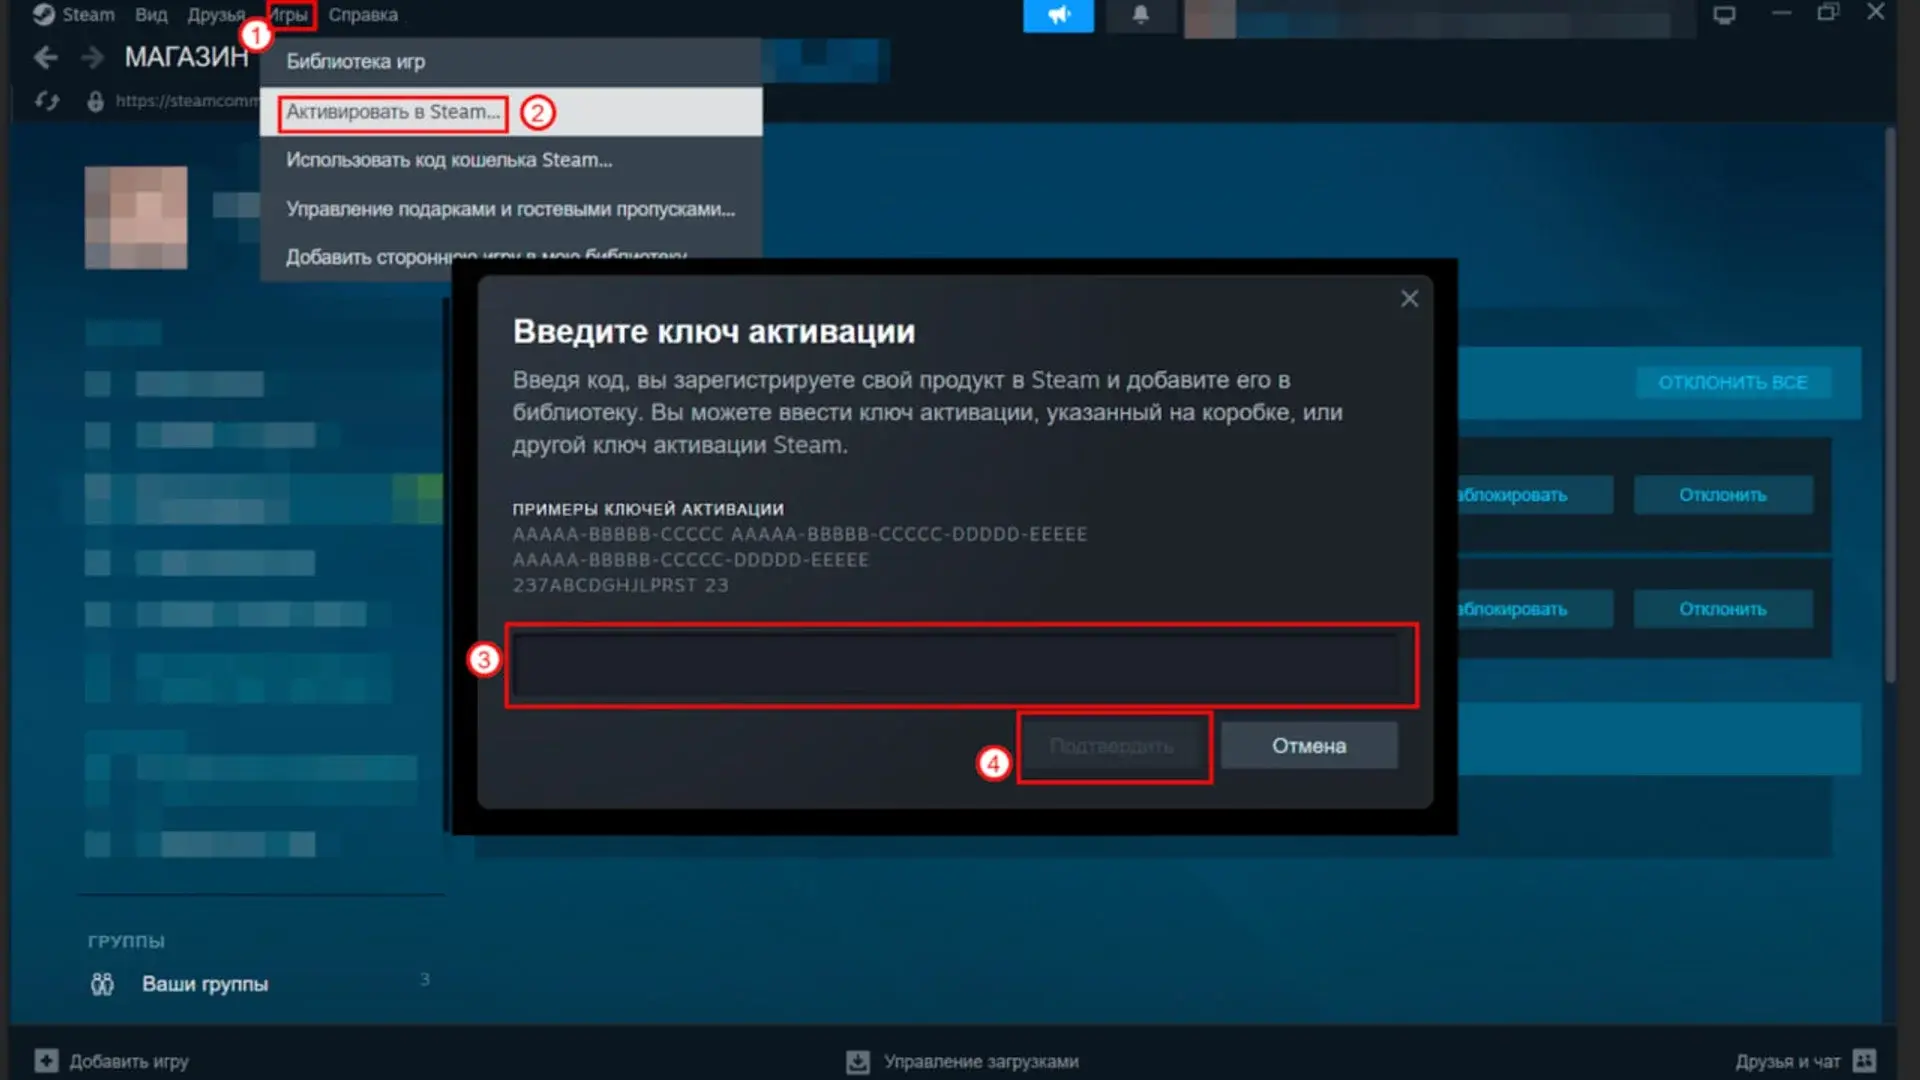Screen dimensions: 1920x1080
Task: Open Управление подарками и гостевыми пропусками...
Action: pos(510,209)
